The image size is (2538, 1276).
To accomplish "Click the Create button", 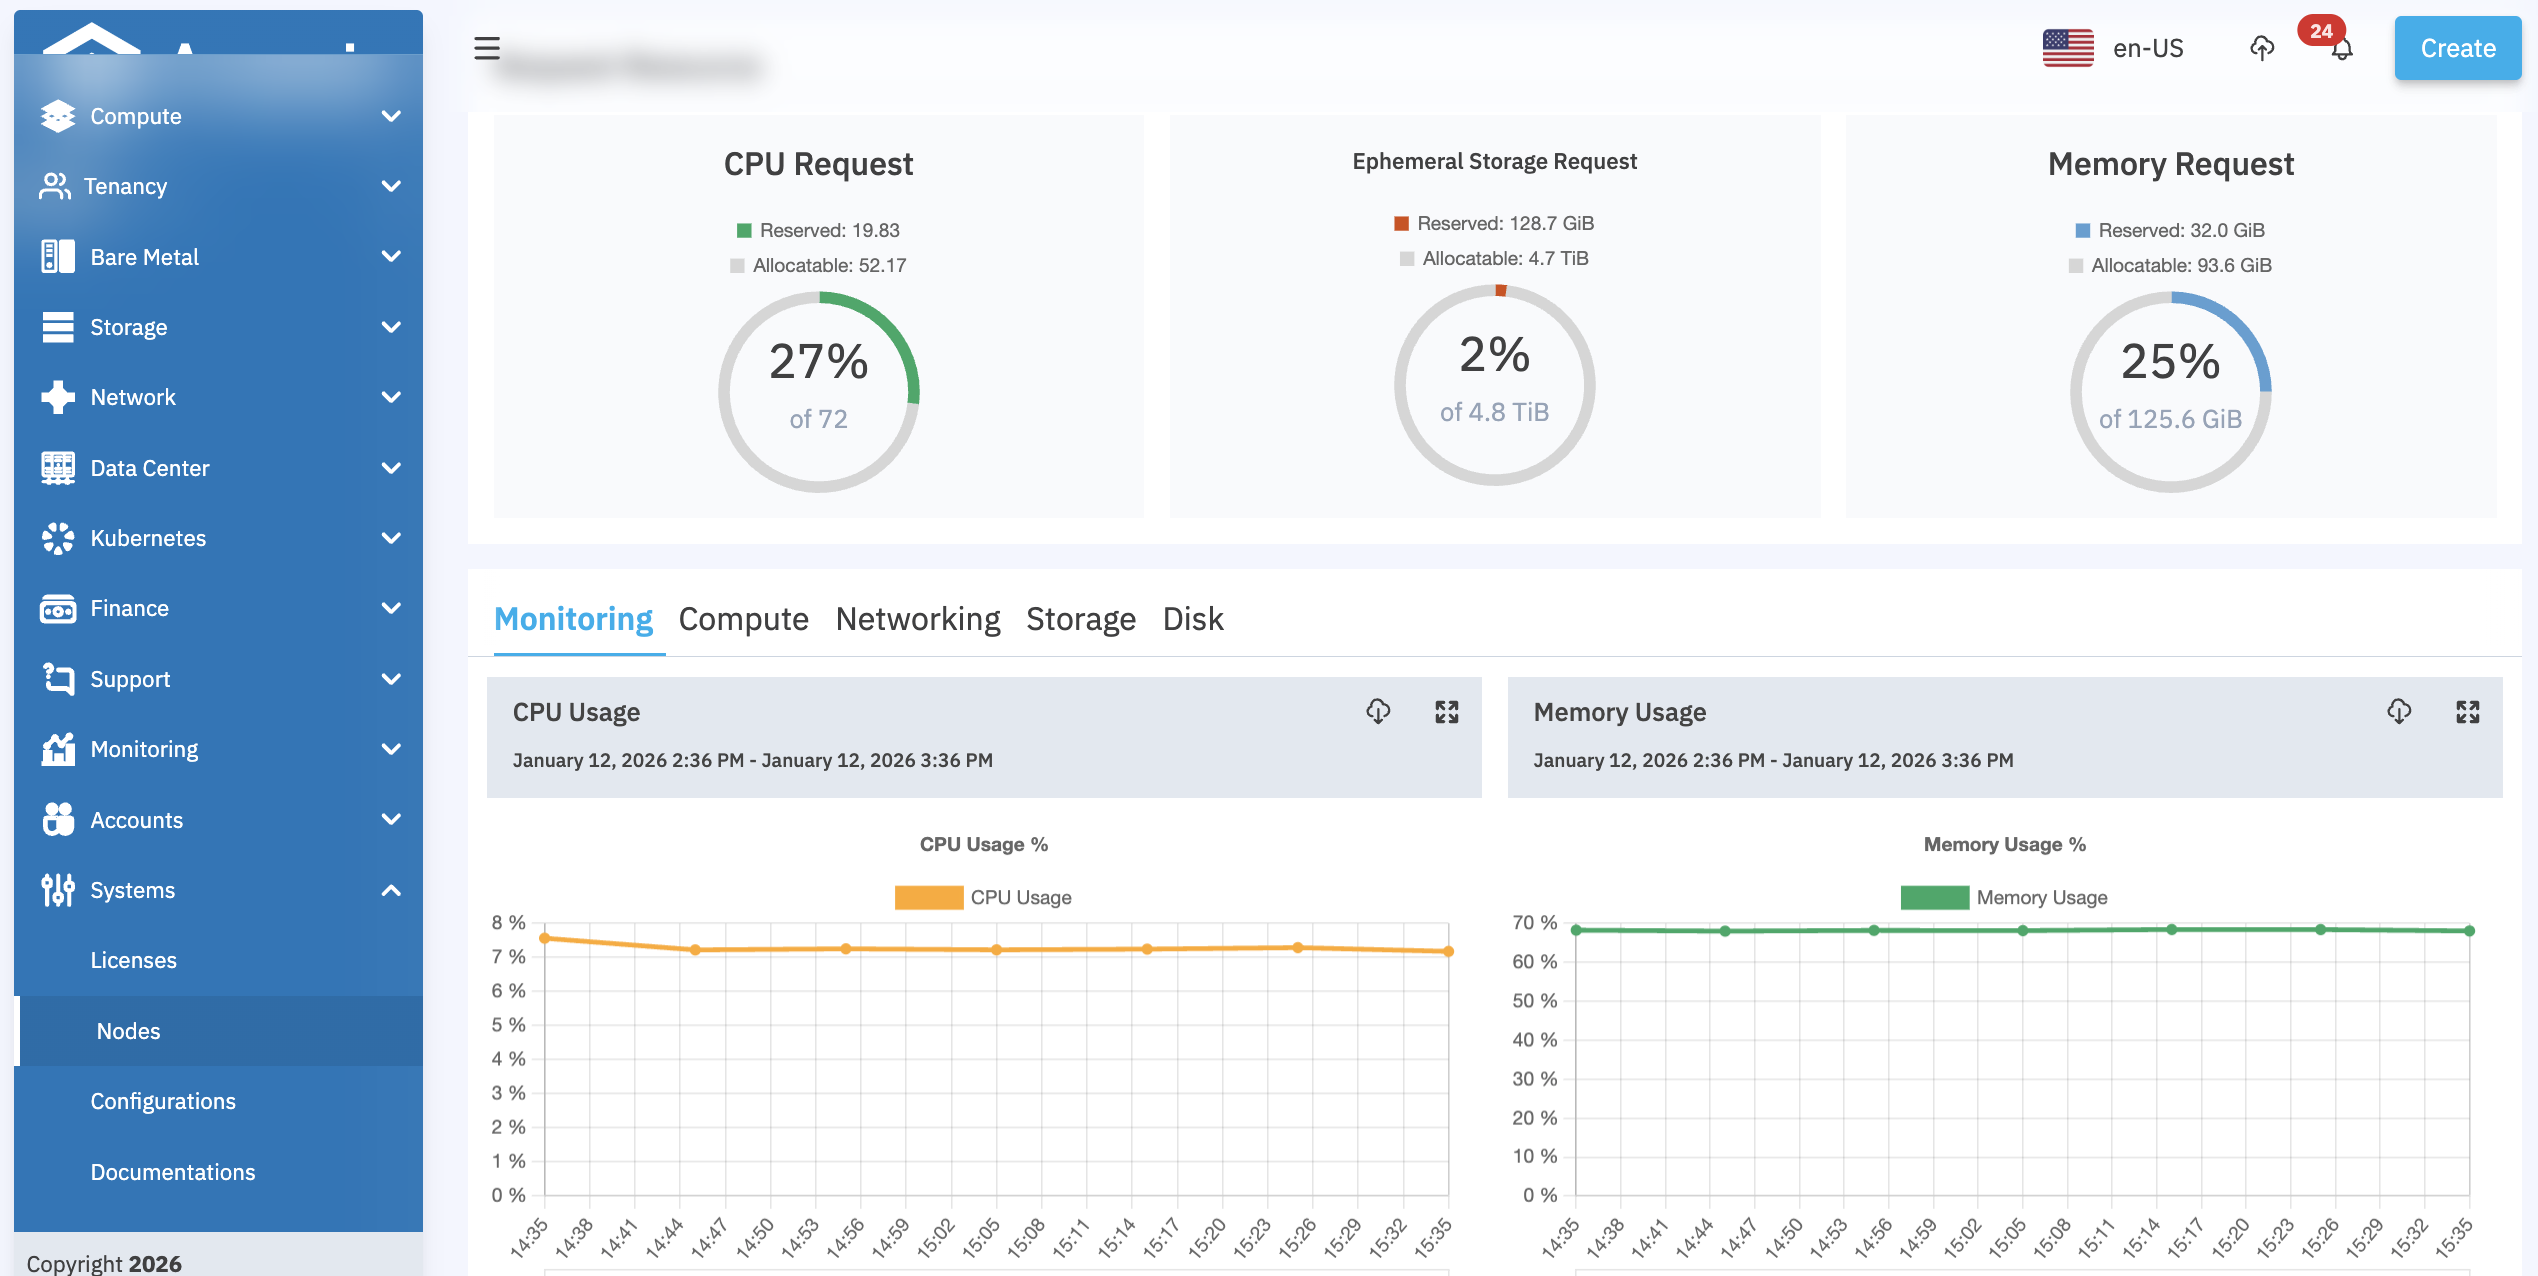I will tap(2457, 47).
